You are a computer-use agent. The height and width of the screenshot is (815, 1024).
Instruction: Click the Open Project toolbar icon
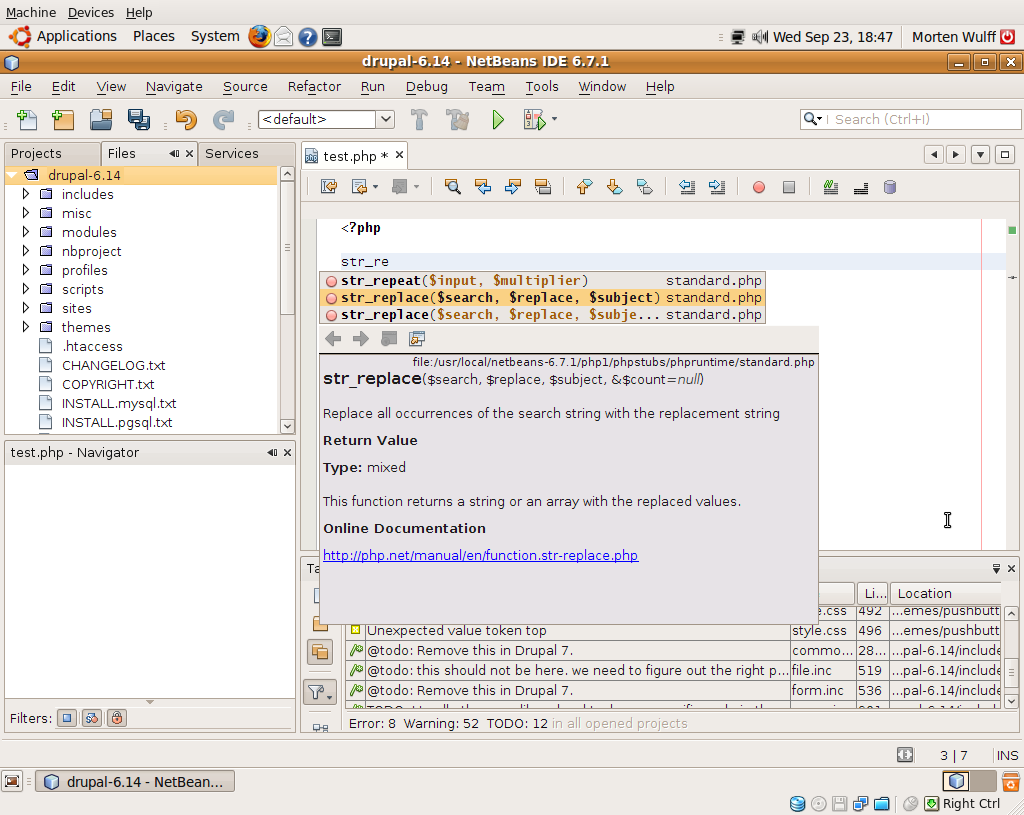click(x=101, y=120)
